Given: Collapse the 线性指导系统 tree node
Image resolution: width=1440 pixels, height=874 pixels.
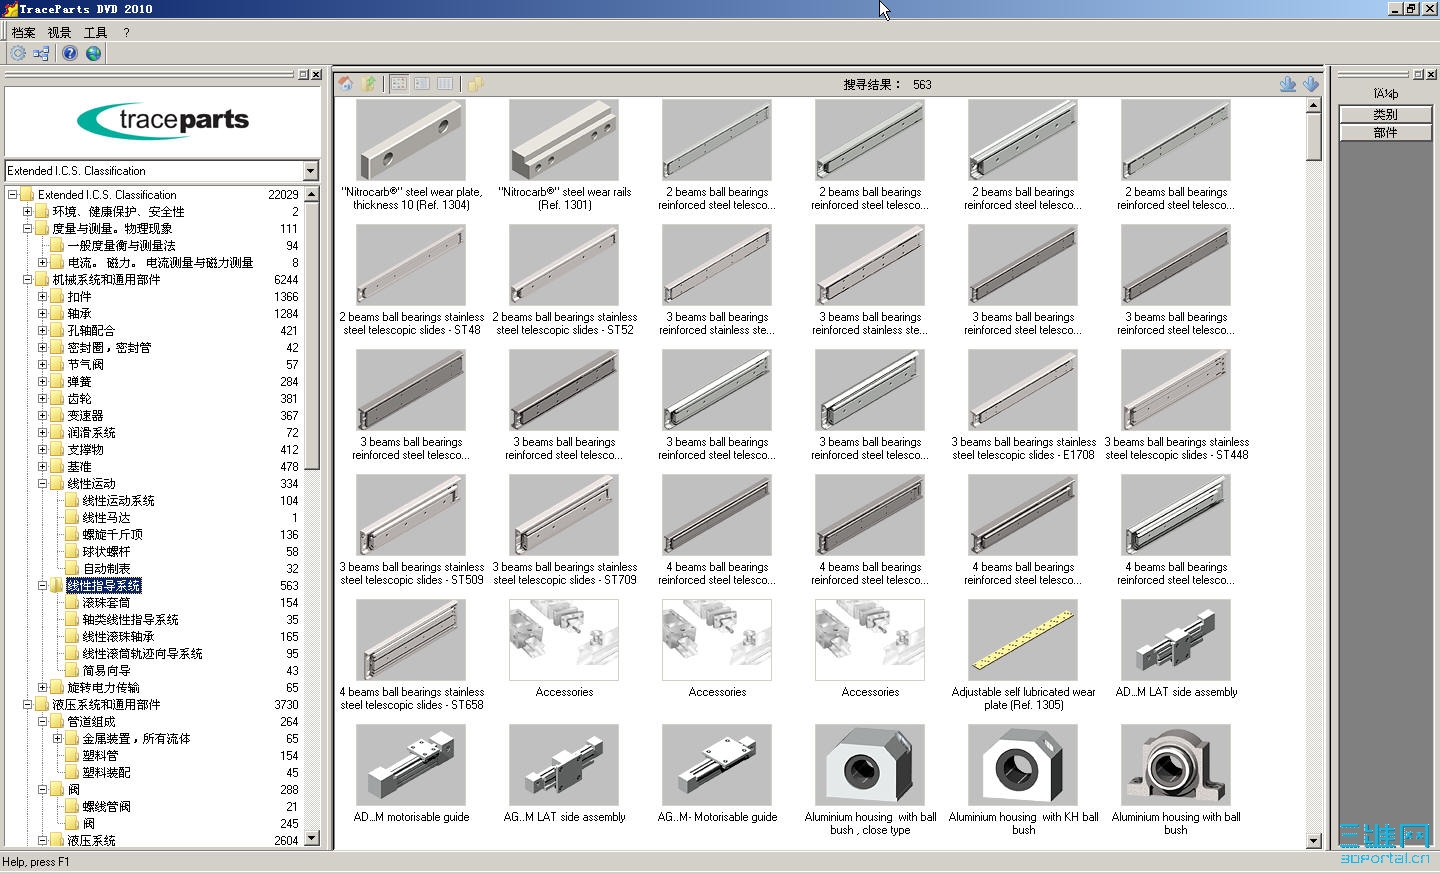Looking at the screenshot, I should click(x=43, y=586).
